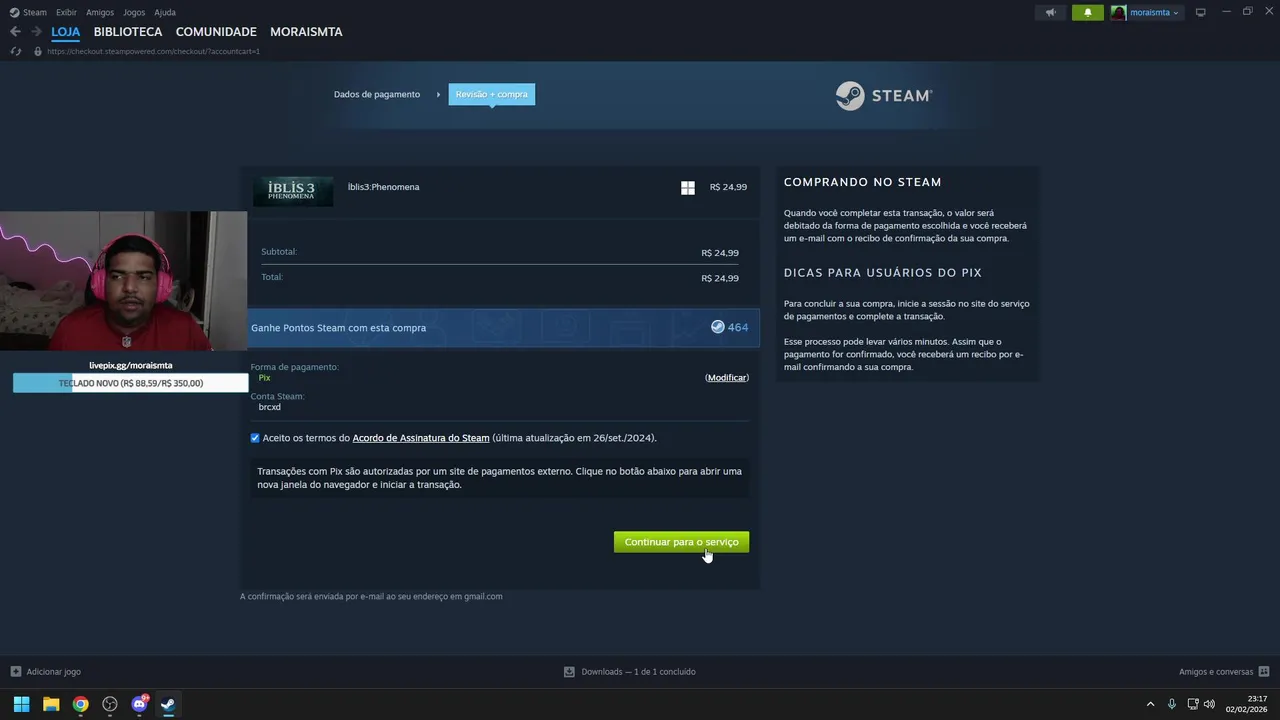The height and width of the screenshot is (720, 1280).
Task: Click the Steam announcements megaphone icon
Action: click(x=1050, y=12)
